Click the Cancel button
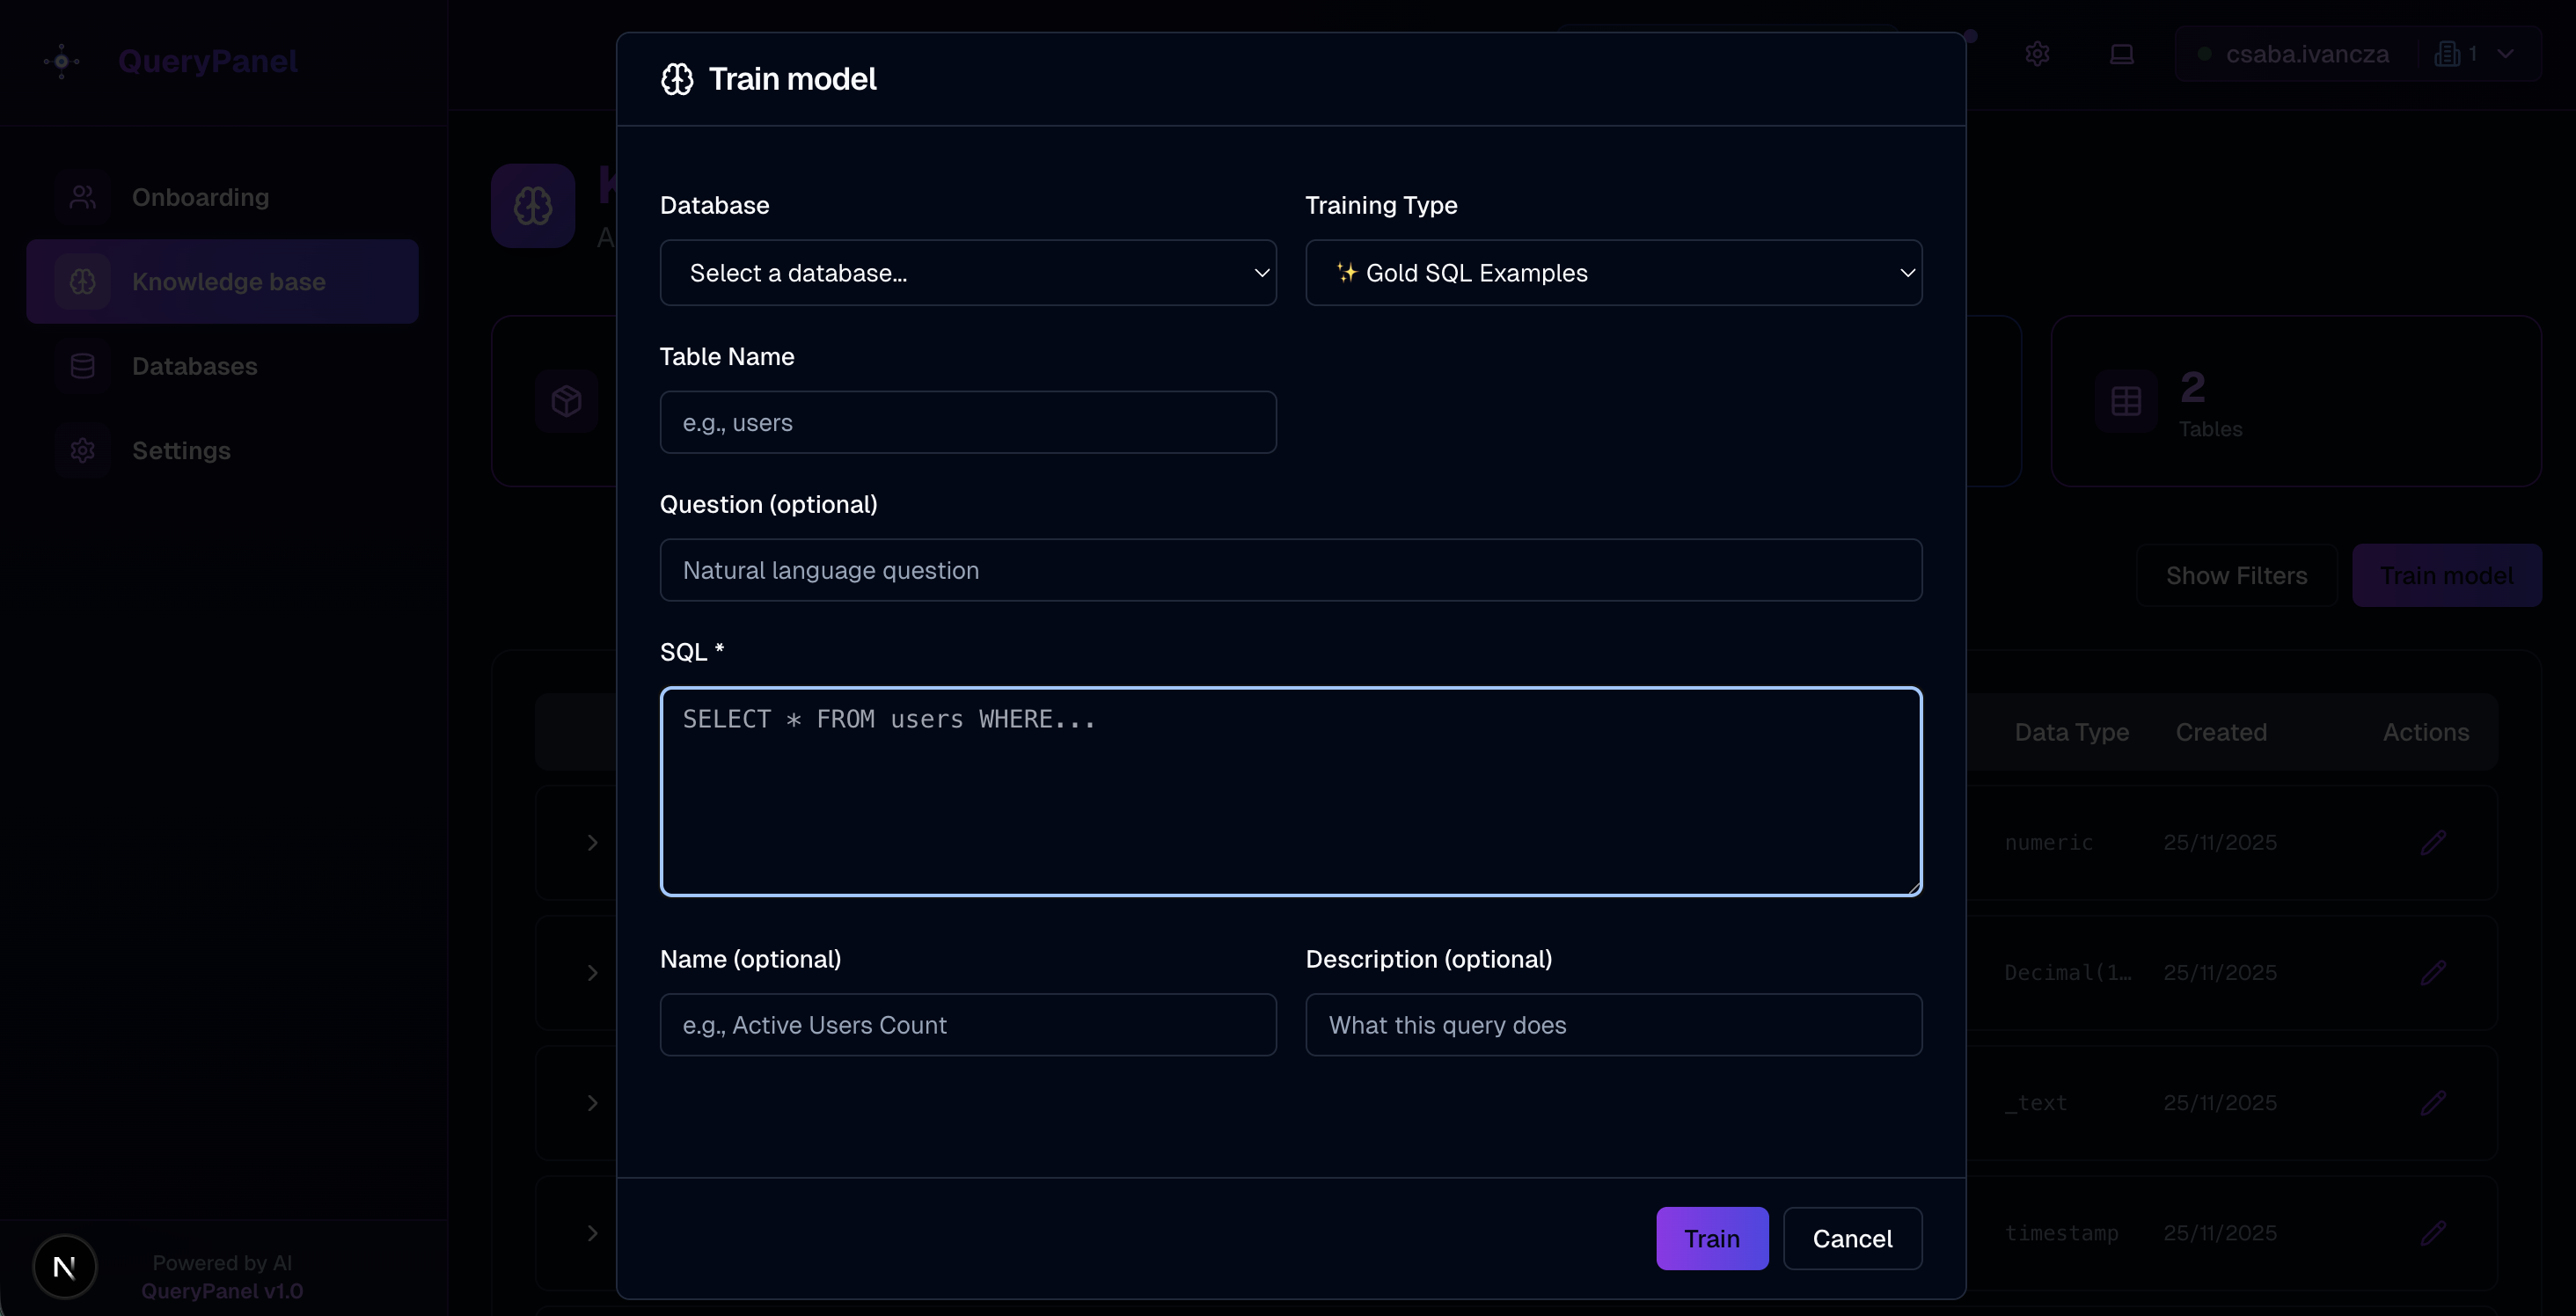This screenshot has width=2576, height=1316. [x=1852, y=1238]
